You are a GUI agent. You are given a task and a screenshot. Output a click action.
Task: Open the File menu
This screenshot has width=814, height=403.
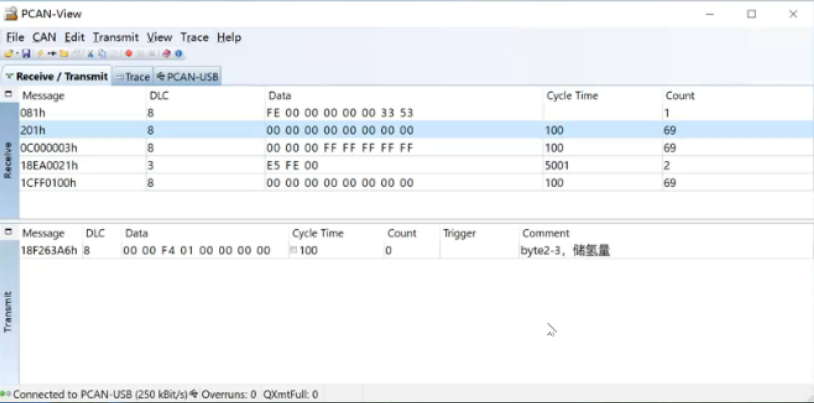[15, 37]
